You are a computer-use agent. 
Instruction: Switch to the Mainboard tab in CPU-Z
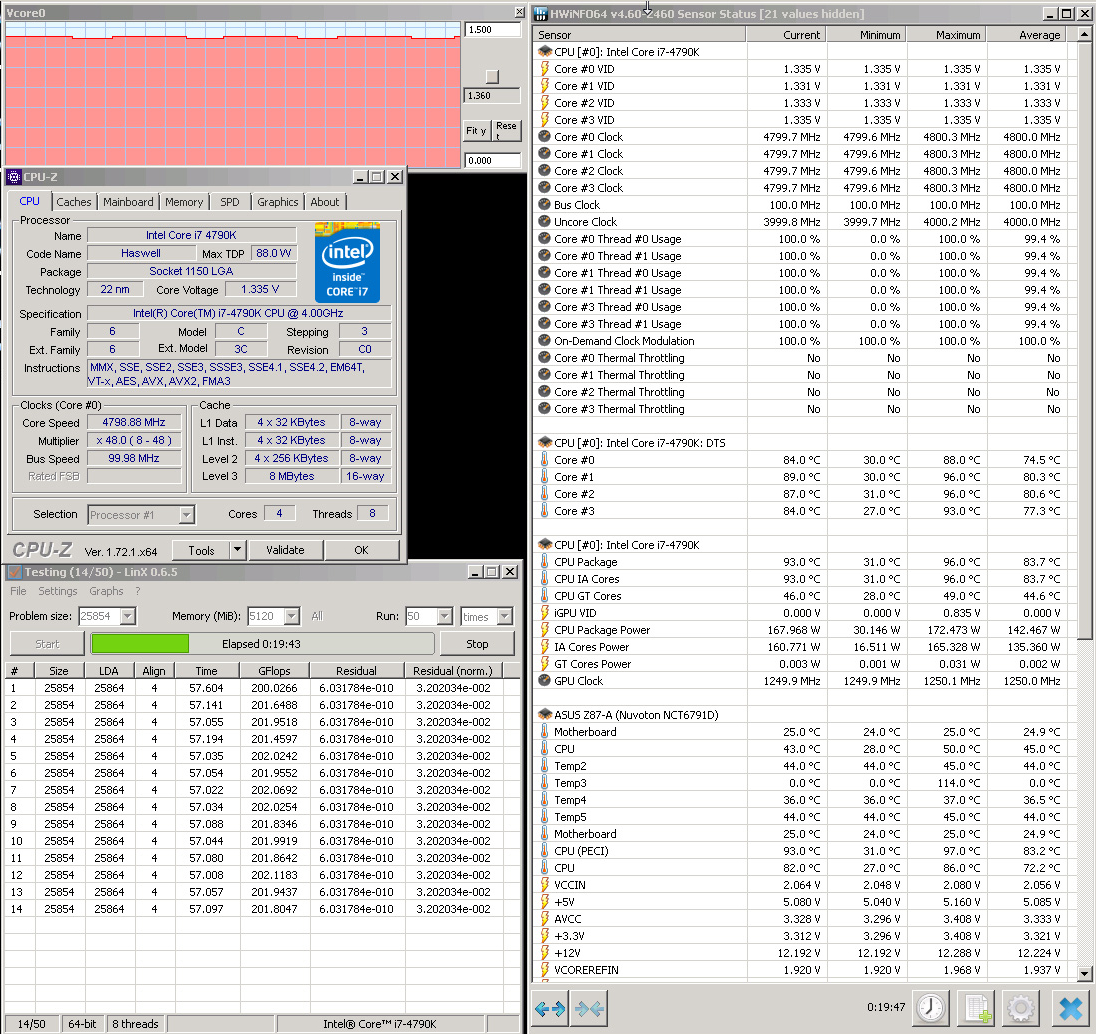[128, 201]
